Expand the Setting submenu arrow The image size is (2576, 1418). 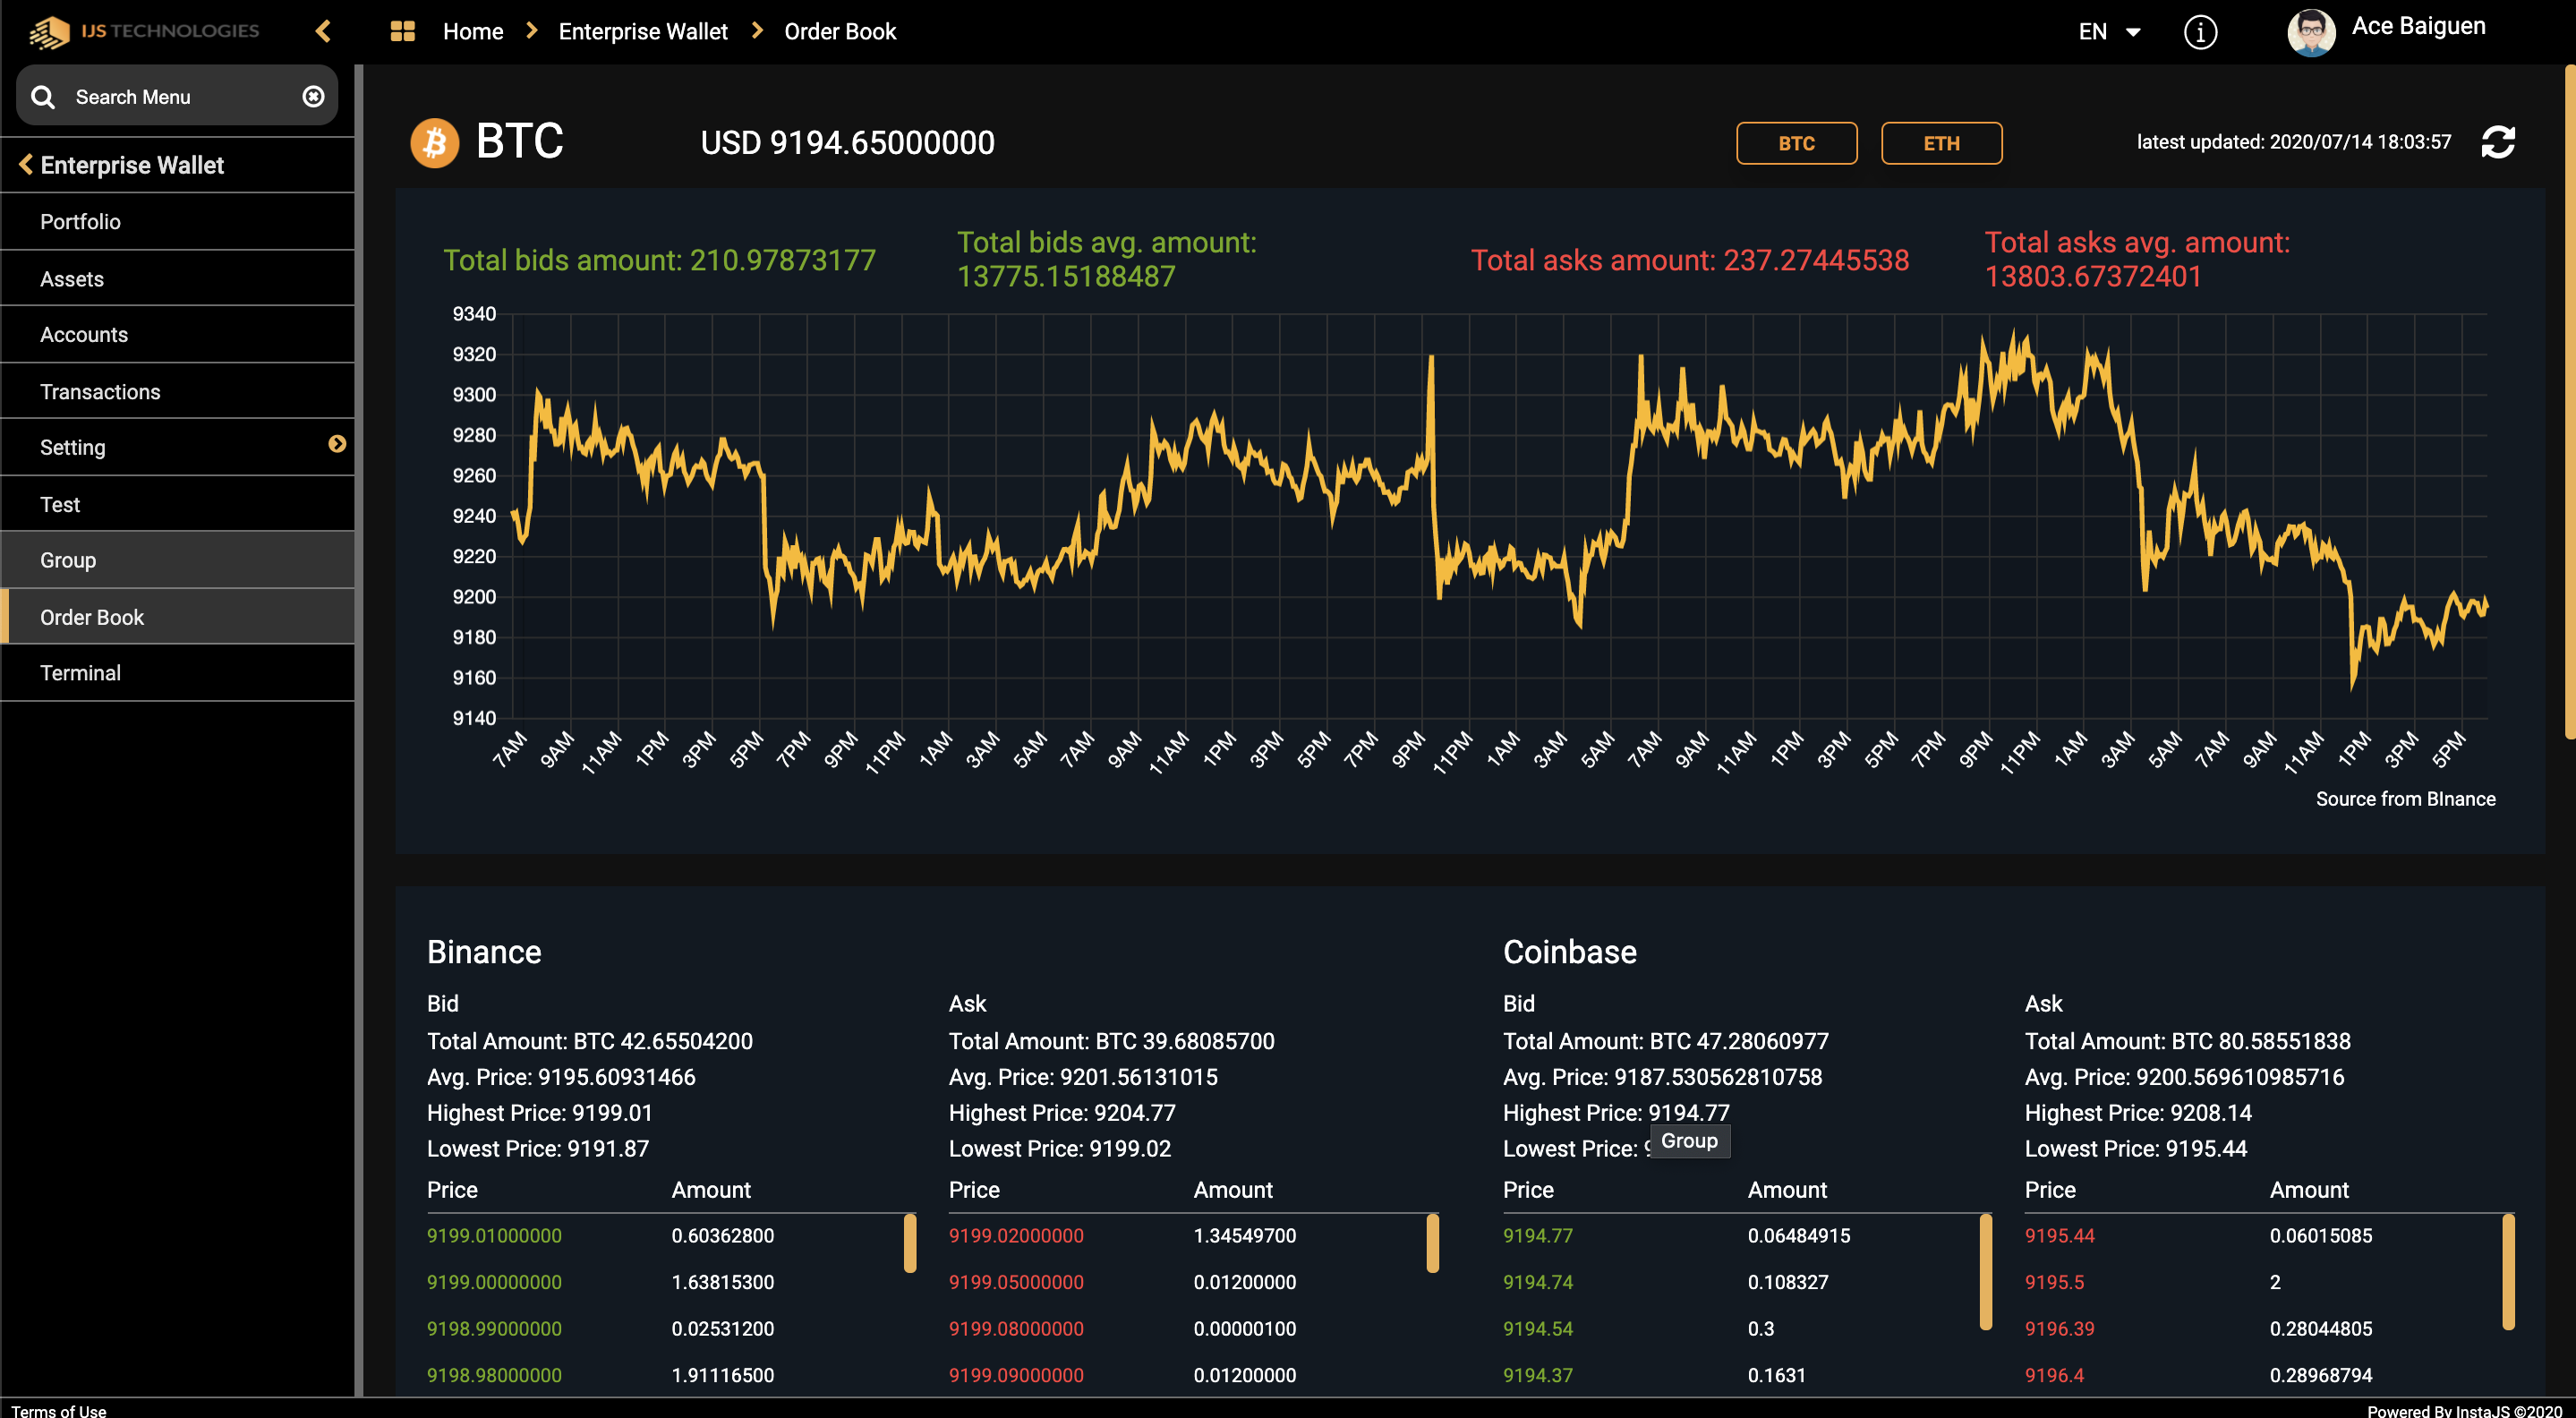337,444
